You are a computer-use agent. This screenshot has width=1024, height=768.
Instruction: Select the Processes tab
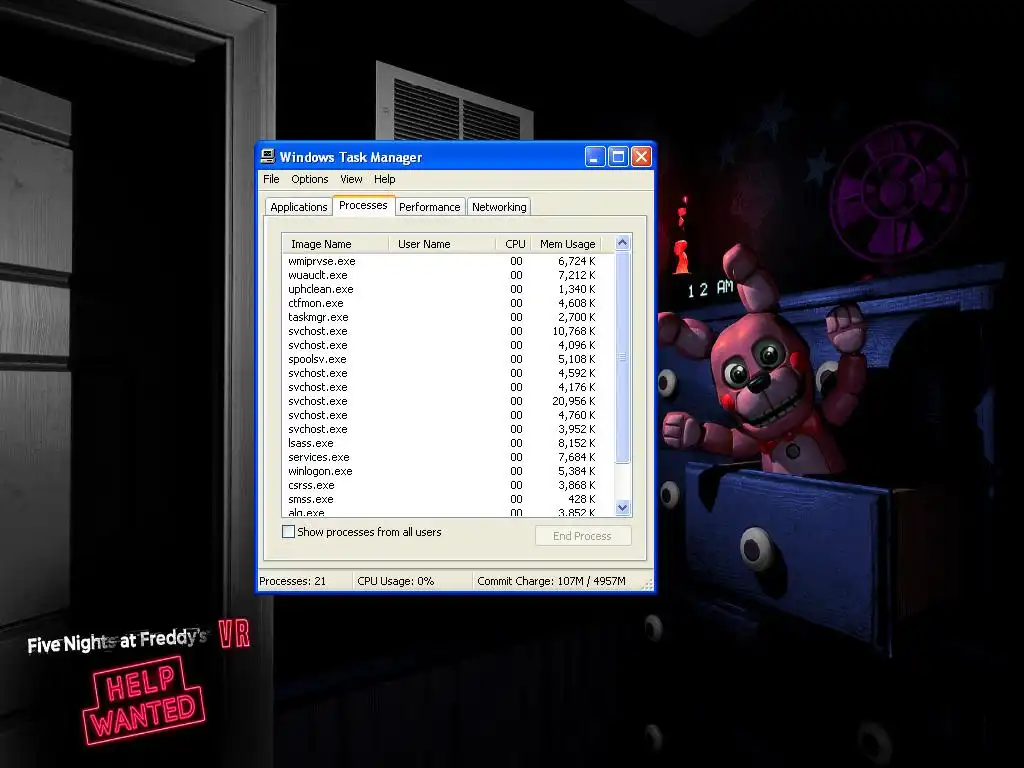(x=363, y=205)
